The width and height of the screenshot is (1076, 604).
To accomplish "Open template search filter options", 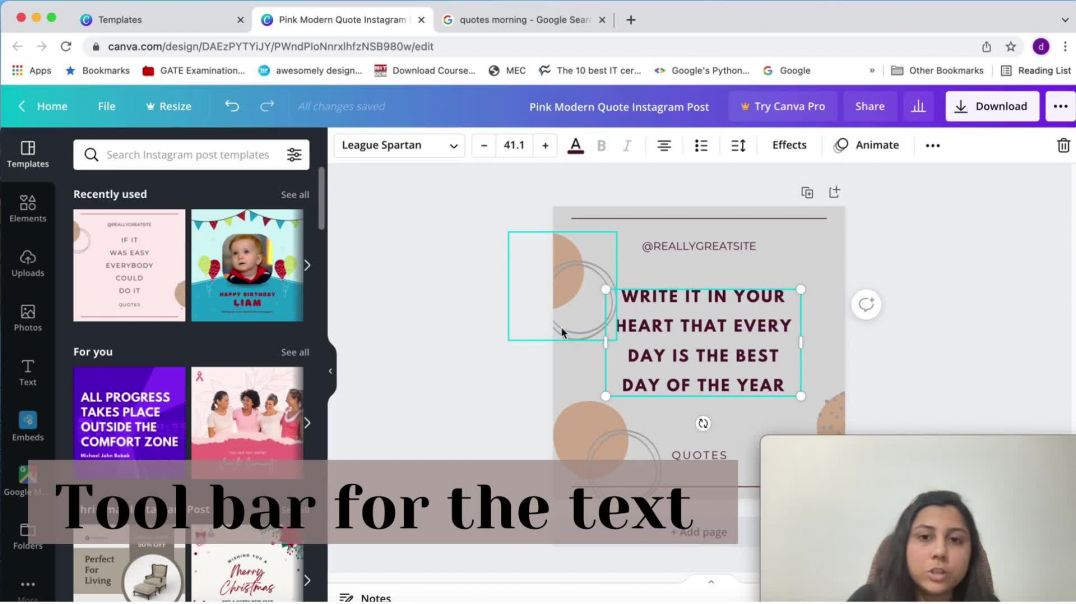I will click(x=294, y=155).
